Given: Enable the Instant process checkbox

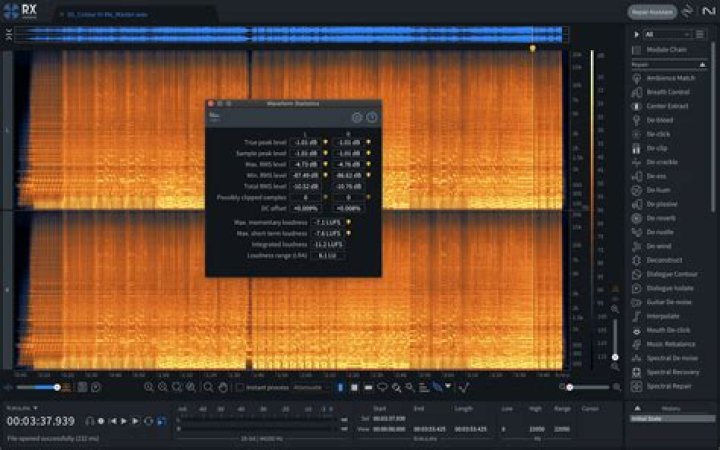Looking at the screenshot, I should 240,386.
